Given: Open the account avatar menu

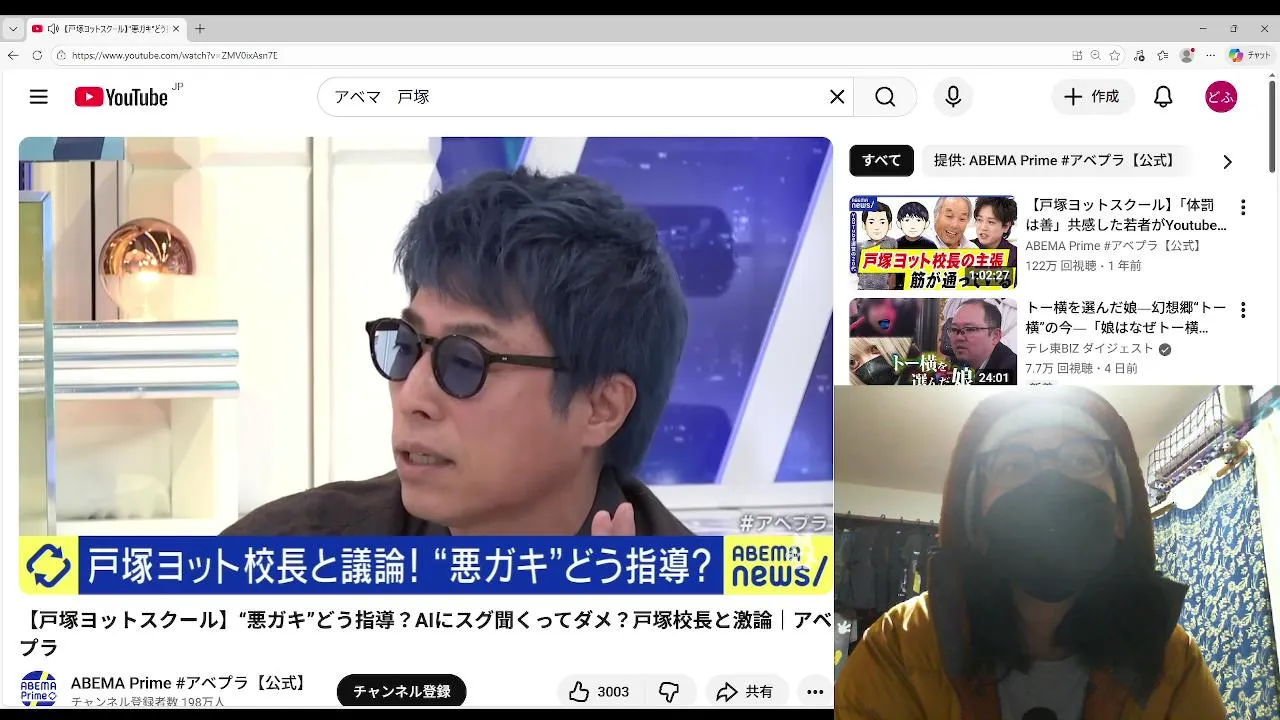Looking at the screenshot, I should point(1221,97).
